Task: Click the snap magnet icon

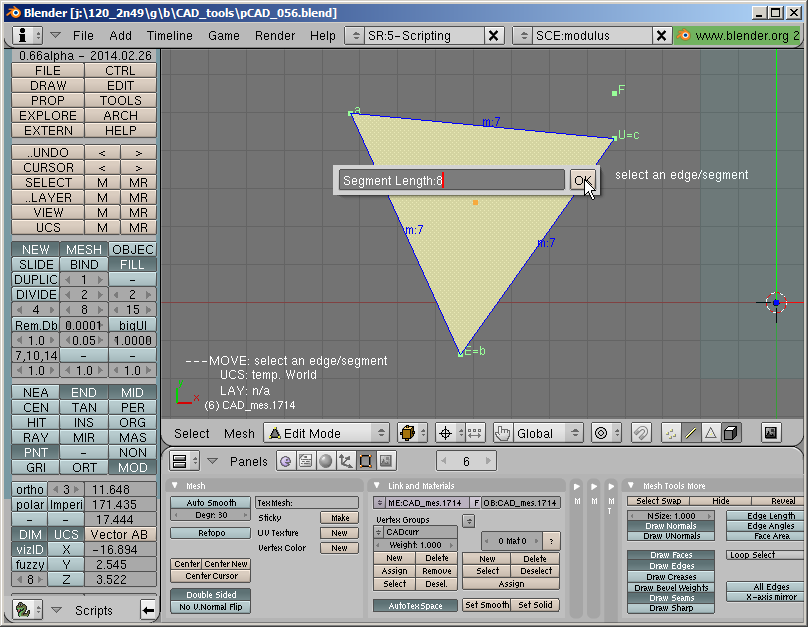Action: (x=641, y=433)
